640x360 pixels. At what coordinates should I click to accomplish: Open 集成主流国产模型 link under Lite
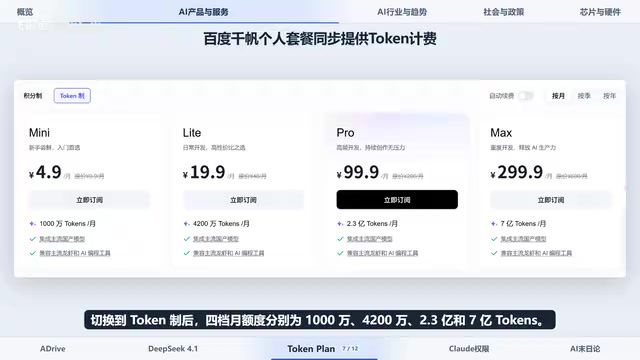(216, 239)
